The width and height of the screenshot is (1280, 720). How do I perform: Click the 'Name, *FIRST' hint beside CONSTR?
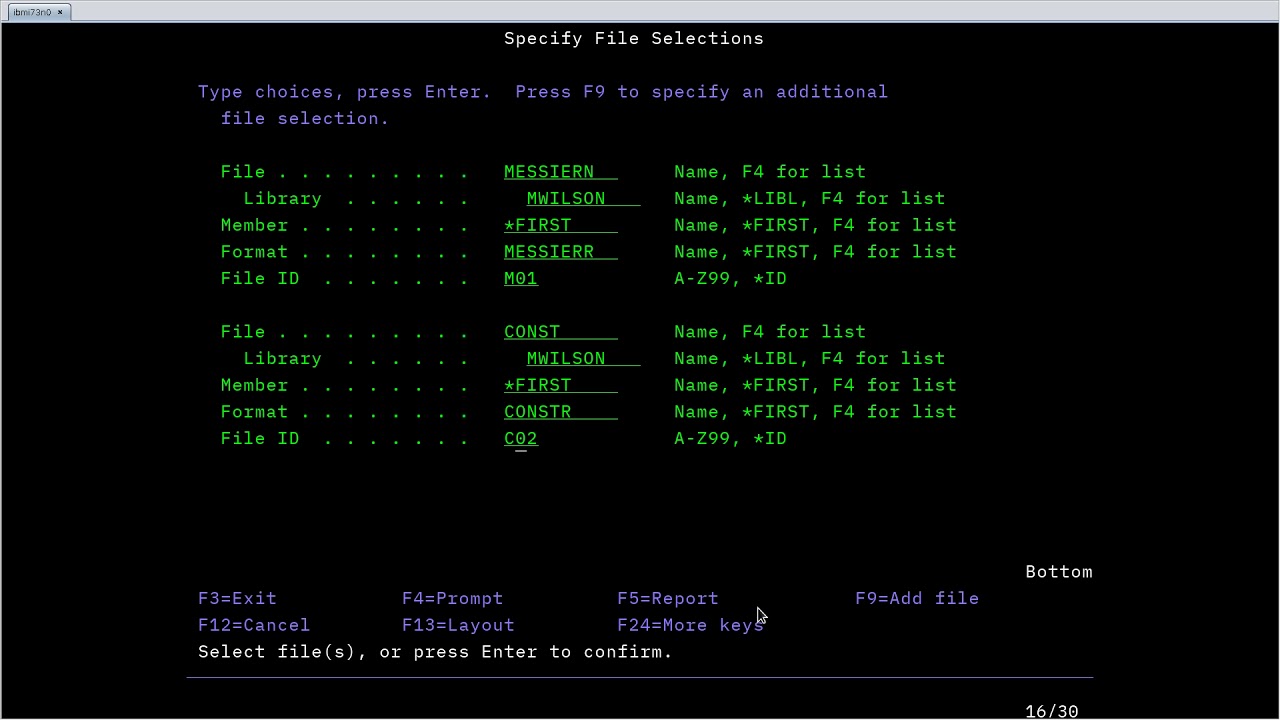[815, 412]
